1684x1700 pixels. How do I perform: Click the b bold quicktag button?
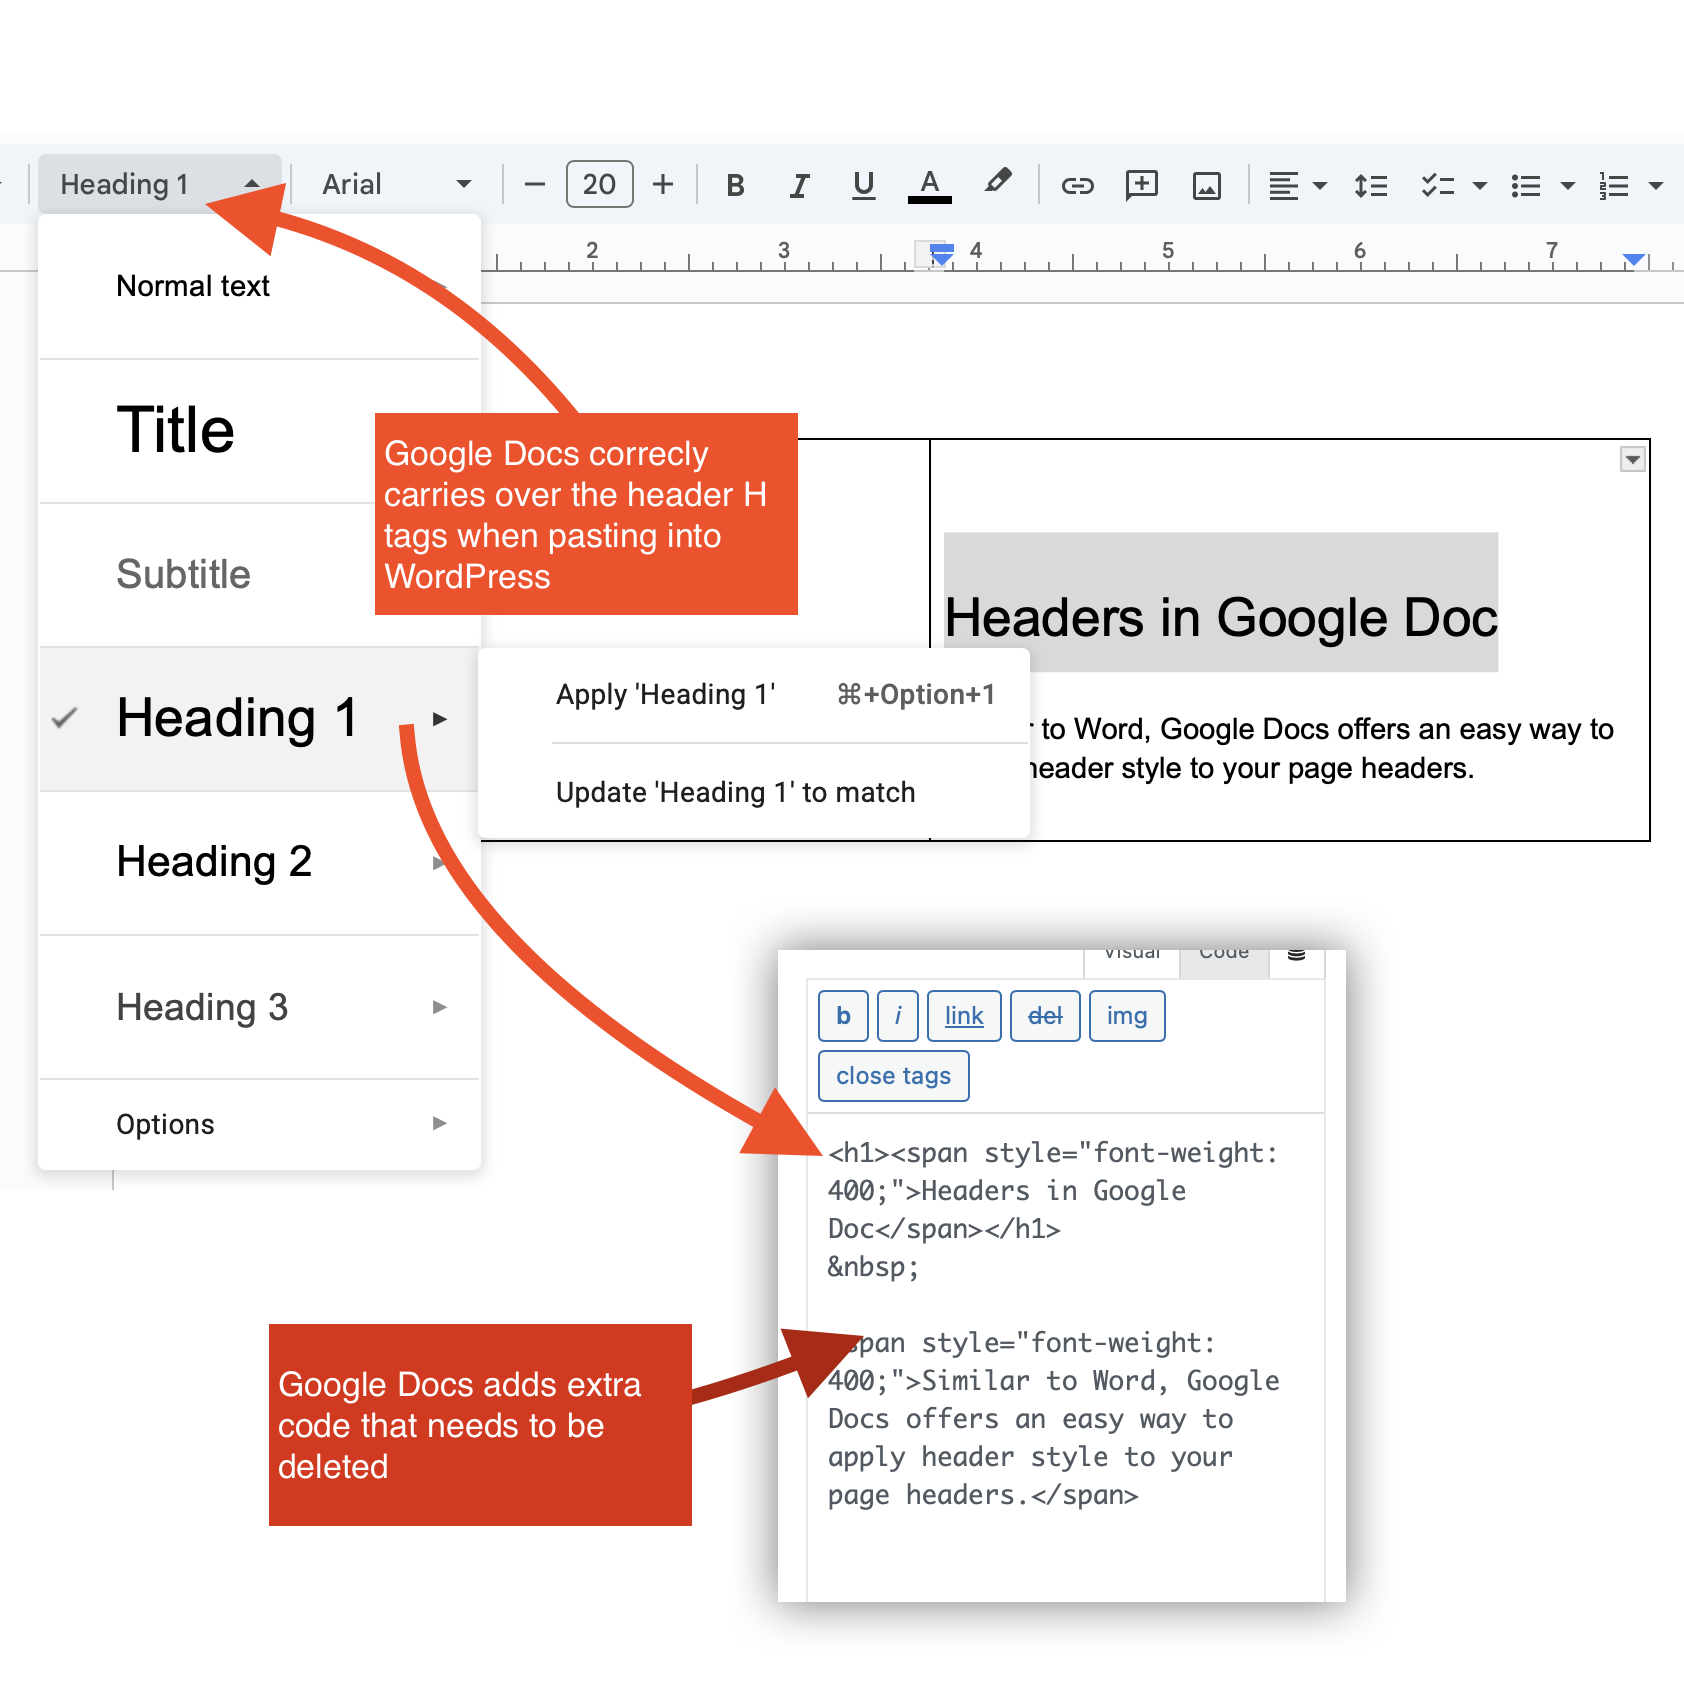pyautogui.click(x=843, y=1016)
